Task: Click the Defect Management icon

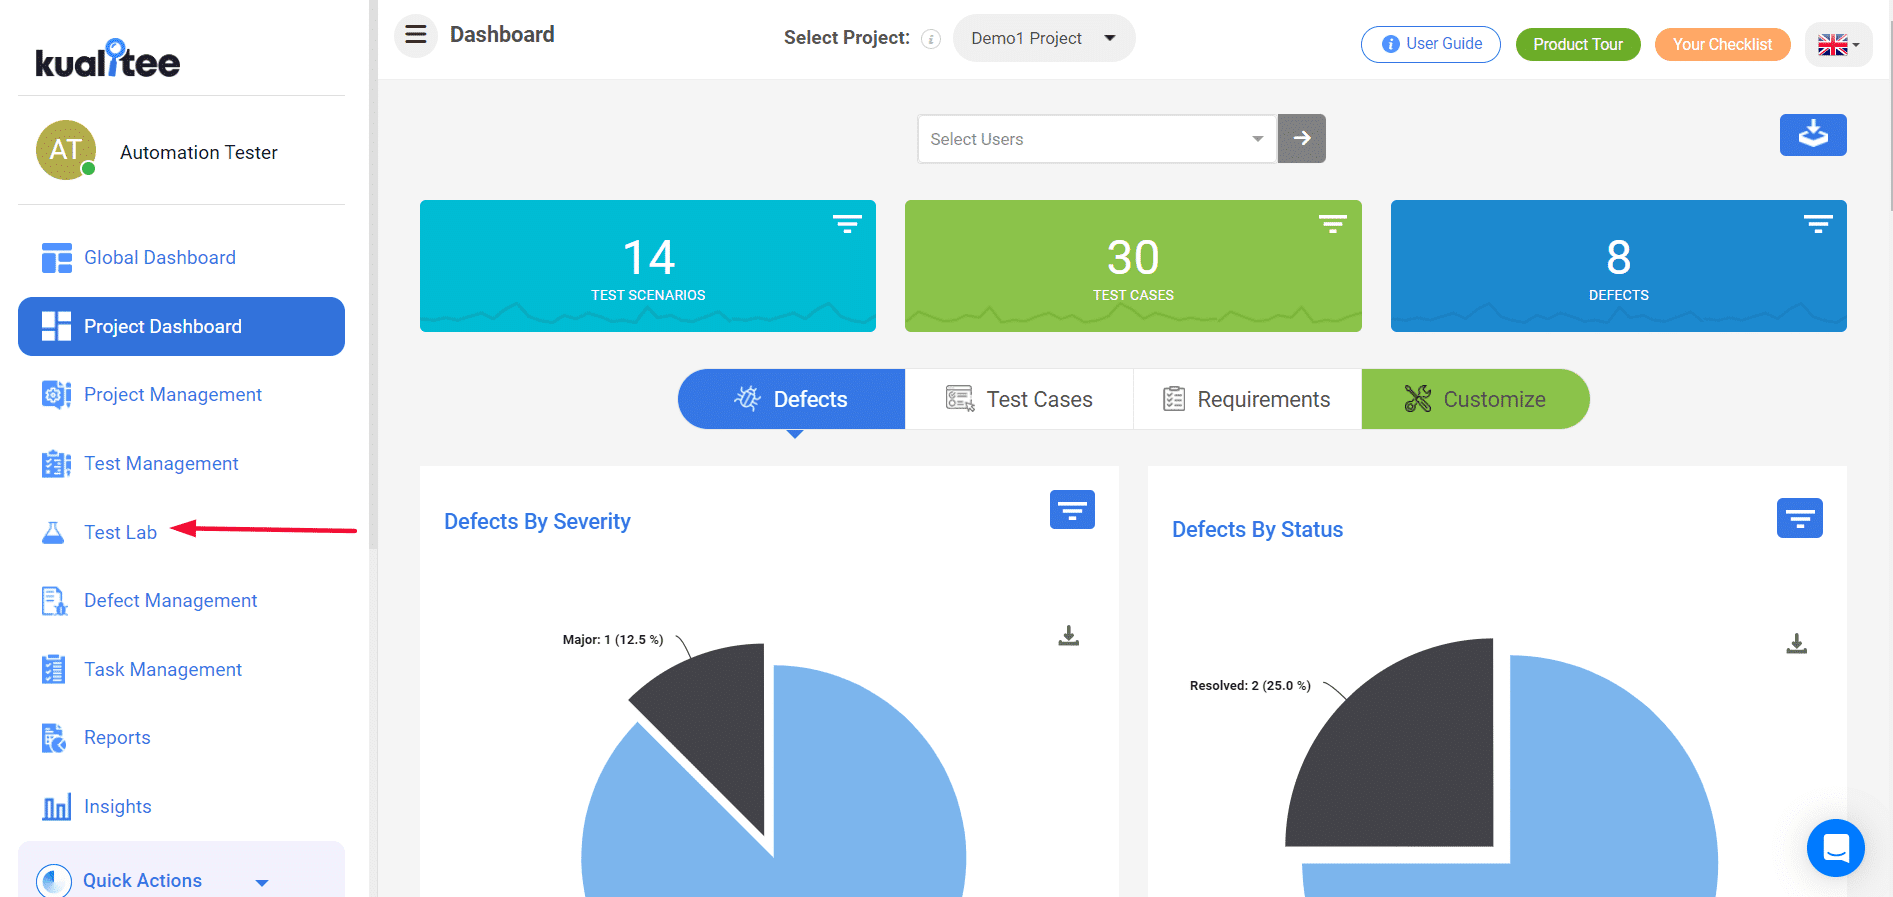Action: click(54, 601)
